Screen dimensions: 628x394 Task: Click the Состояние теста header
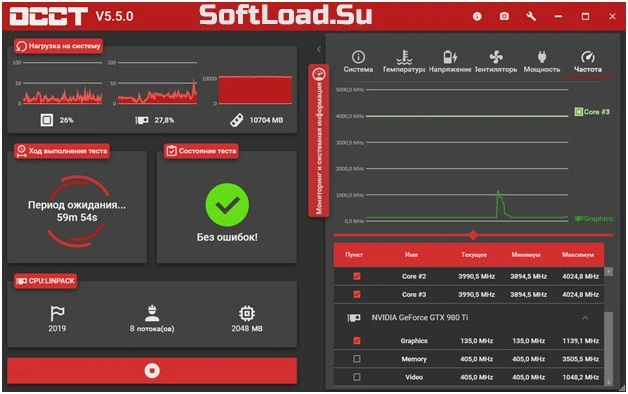click(x=201, y=151)
